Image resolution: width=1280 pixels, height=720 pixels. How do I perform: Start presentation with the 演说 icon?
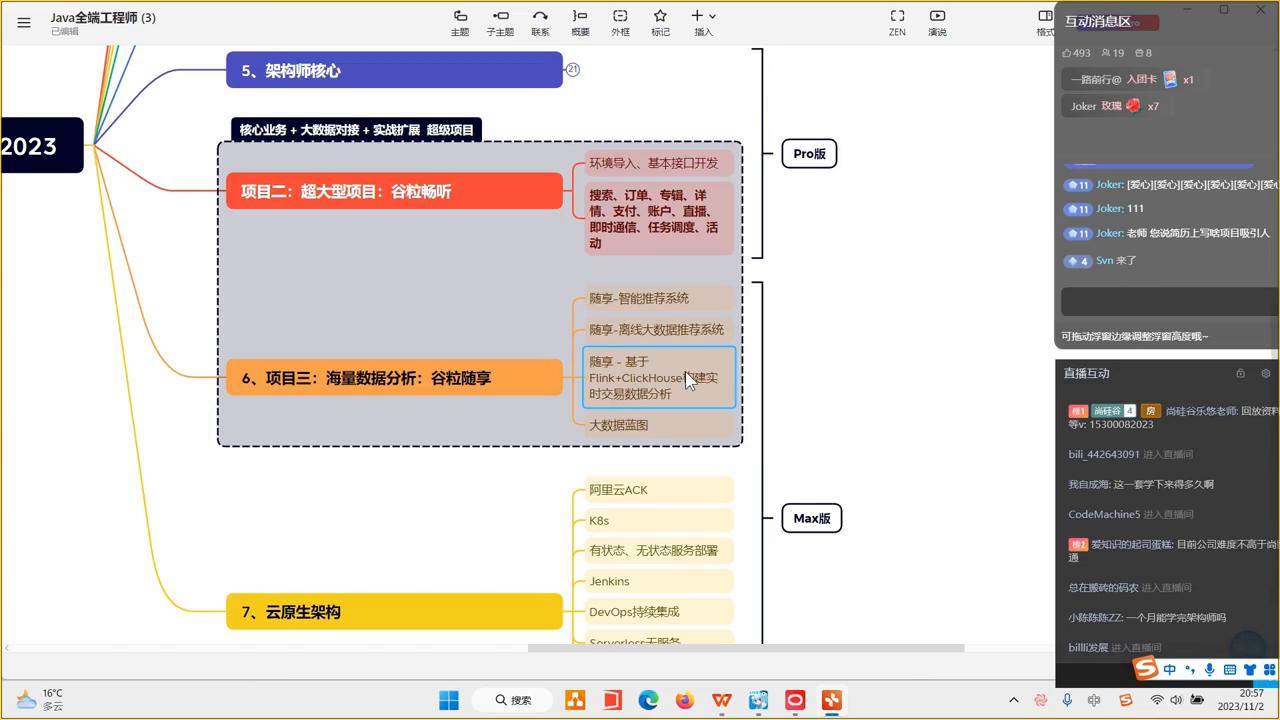point(936,22)
